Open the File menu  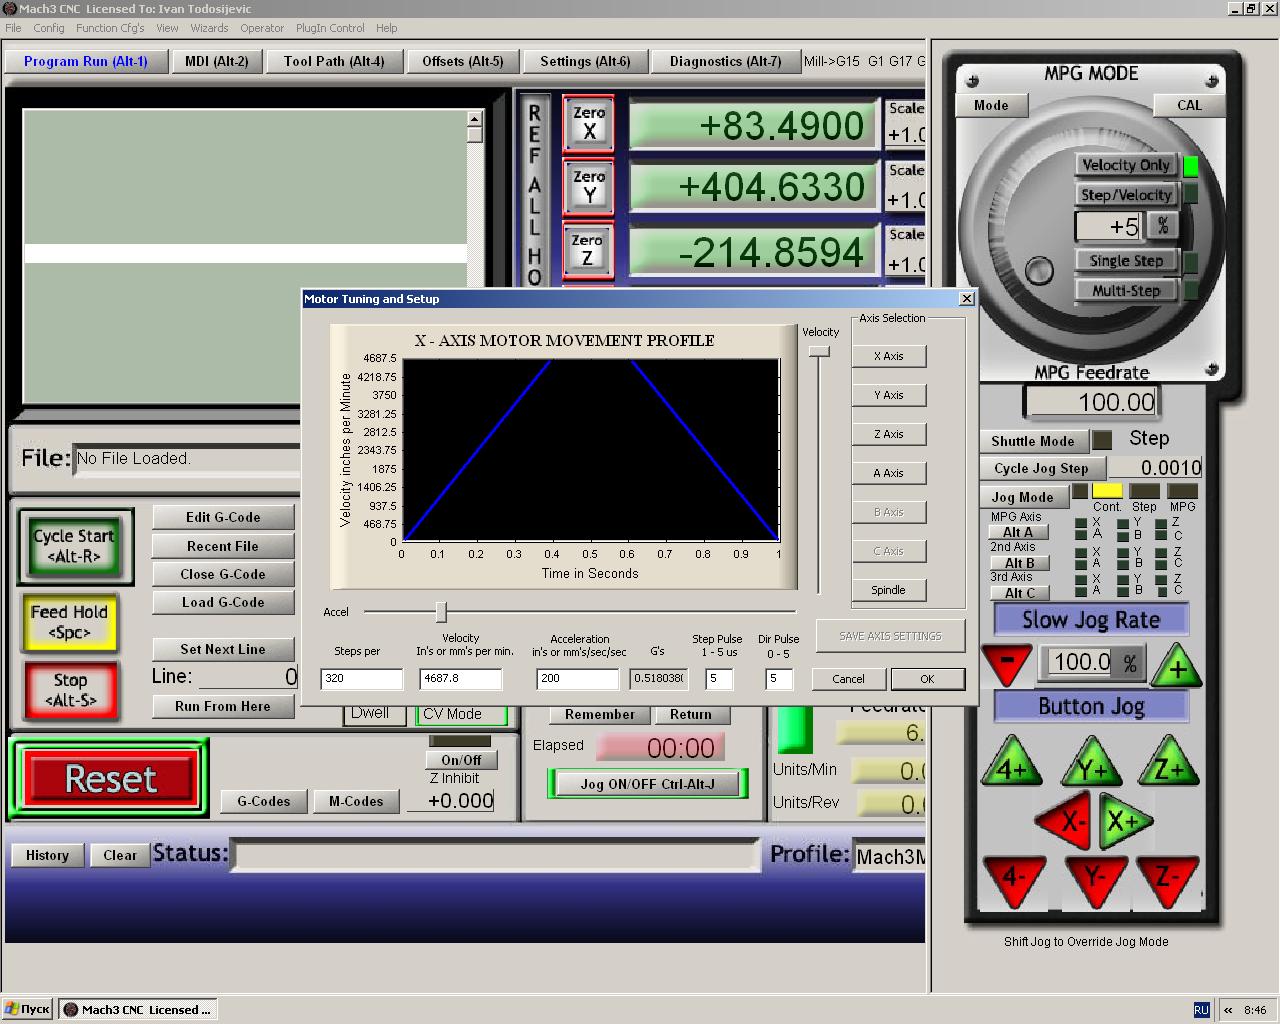pos(13,28)
